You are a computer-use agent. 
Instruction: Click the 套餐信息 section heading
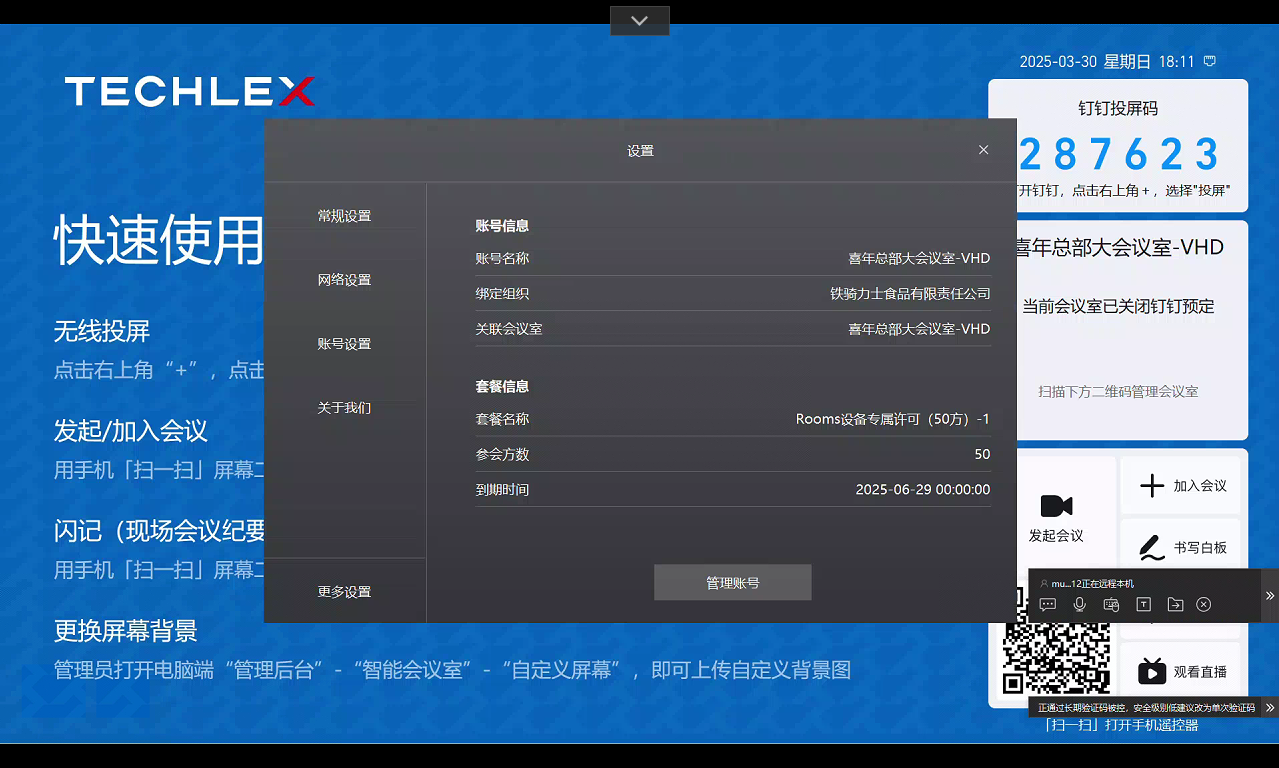coord(502,386)
